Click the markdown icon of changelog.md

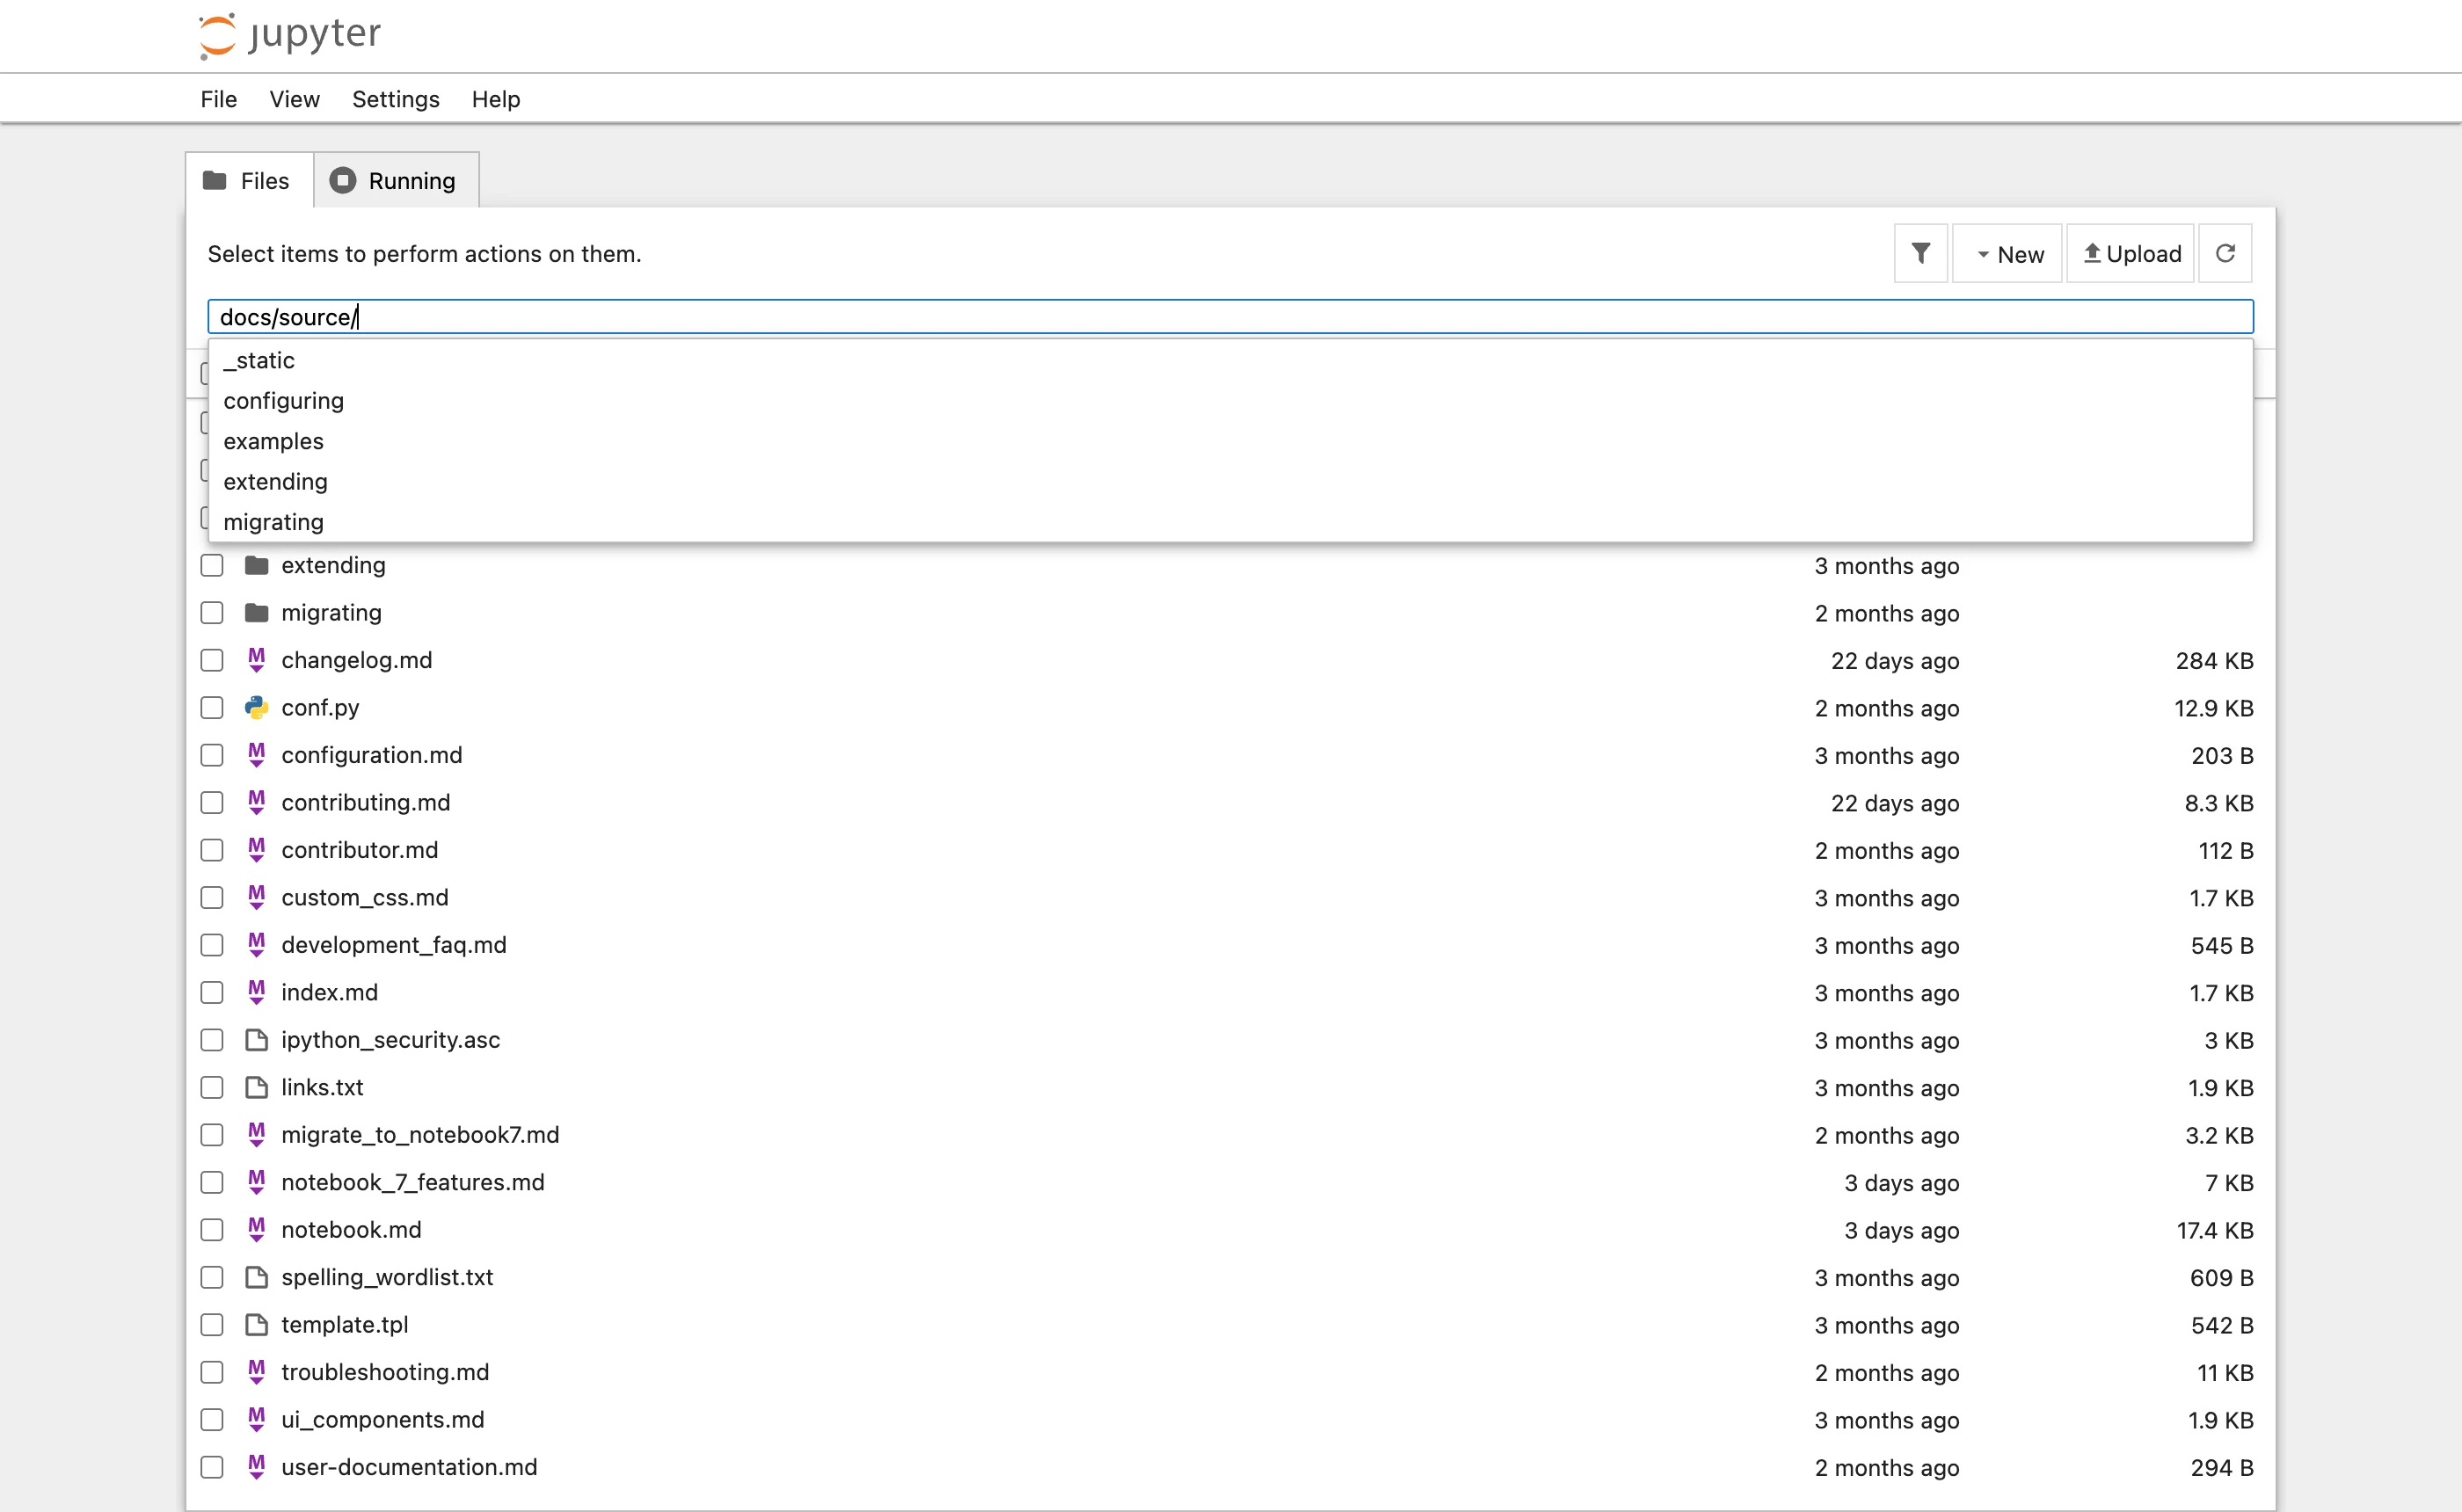(257, 660)
